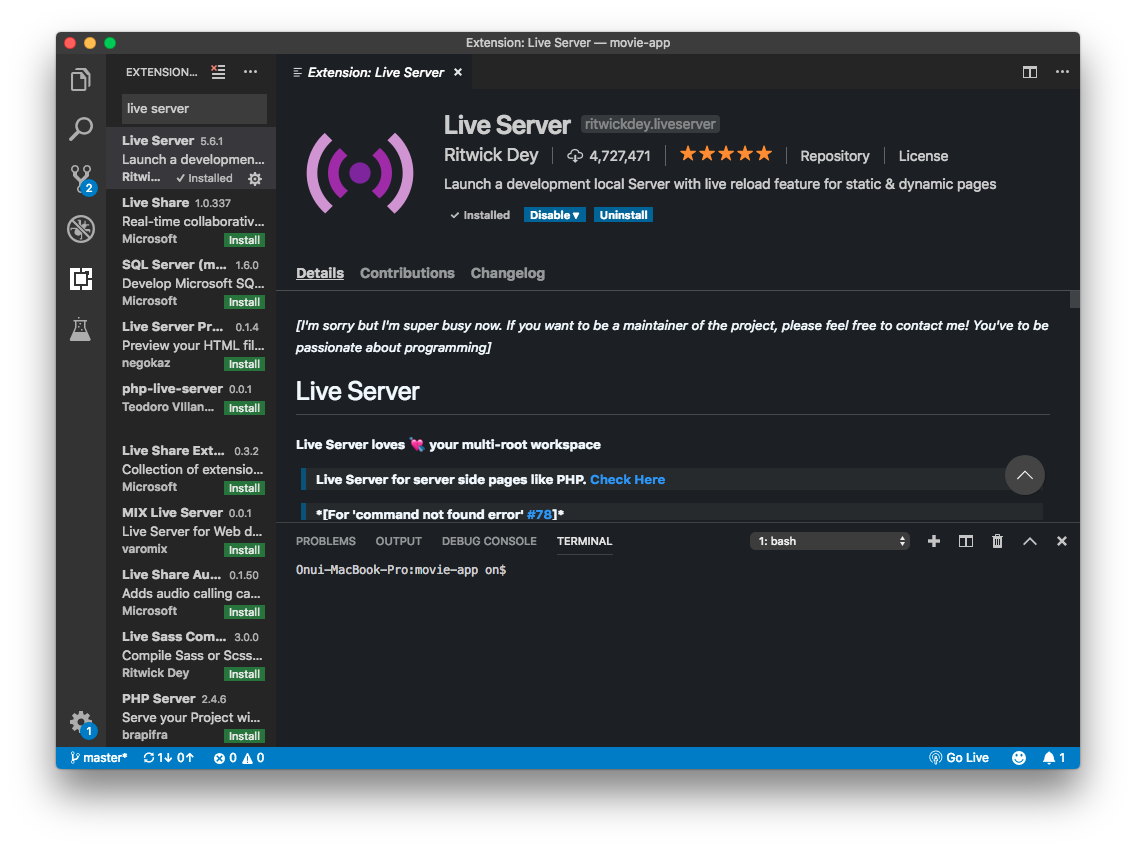Click the Go Live status bar item
Screen dimensions: 1136x849
point(958,758)
